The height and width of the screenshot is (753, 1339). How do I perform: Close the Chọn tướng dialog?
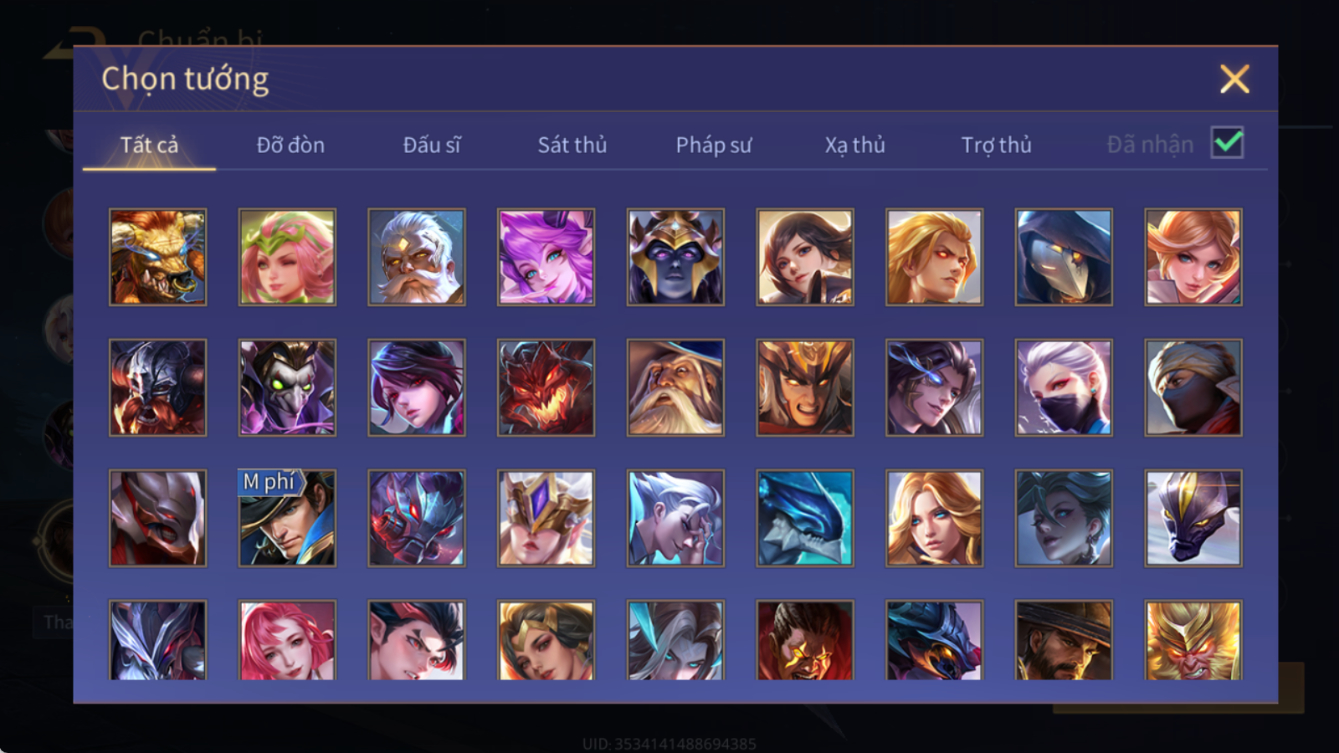(x=1234, y=79)
